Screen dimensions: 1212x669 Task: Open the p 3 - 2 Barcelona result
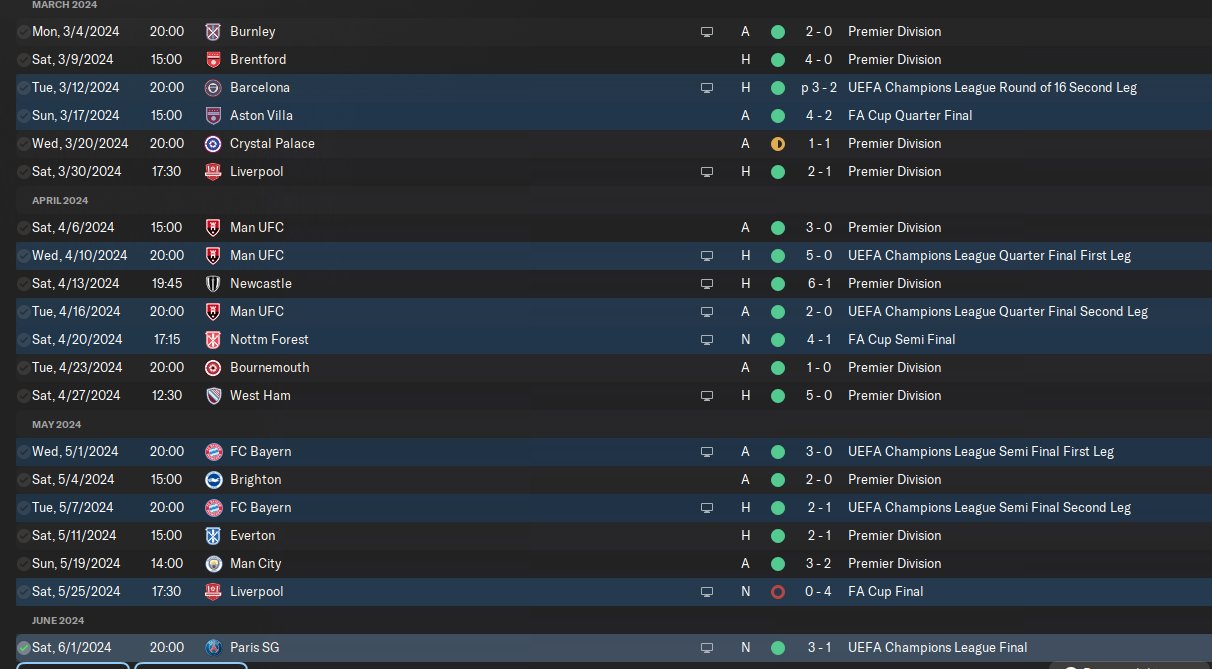click(x=819, y=88)
